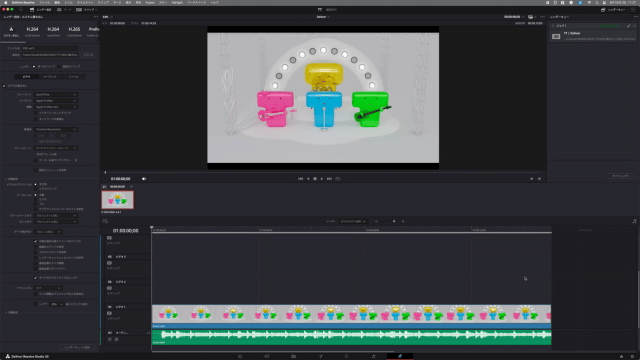Remove Job 1 from the render queue
The height and width of the screenshot is (360, 640).
pos(634,26)
